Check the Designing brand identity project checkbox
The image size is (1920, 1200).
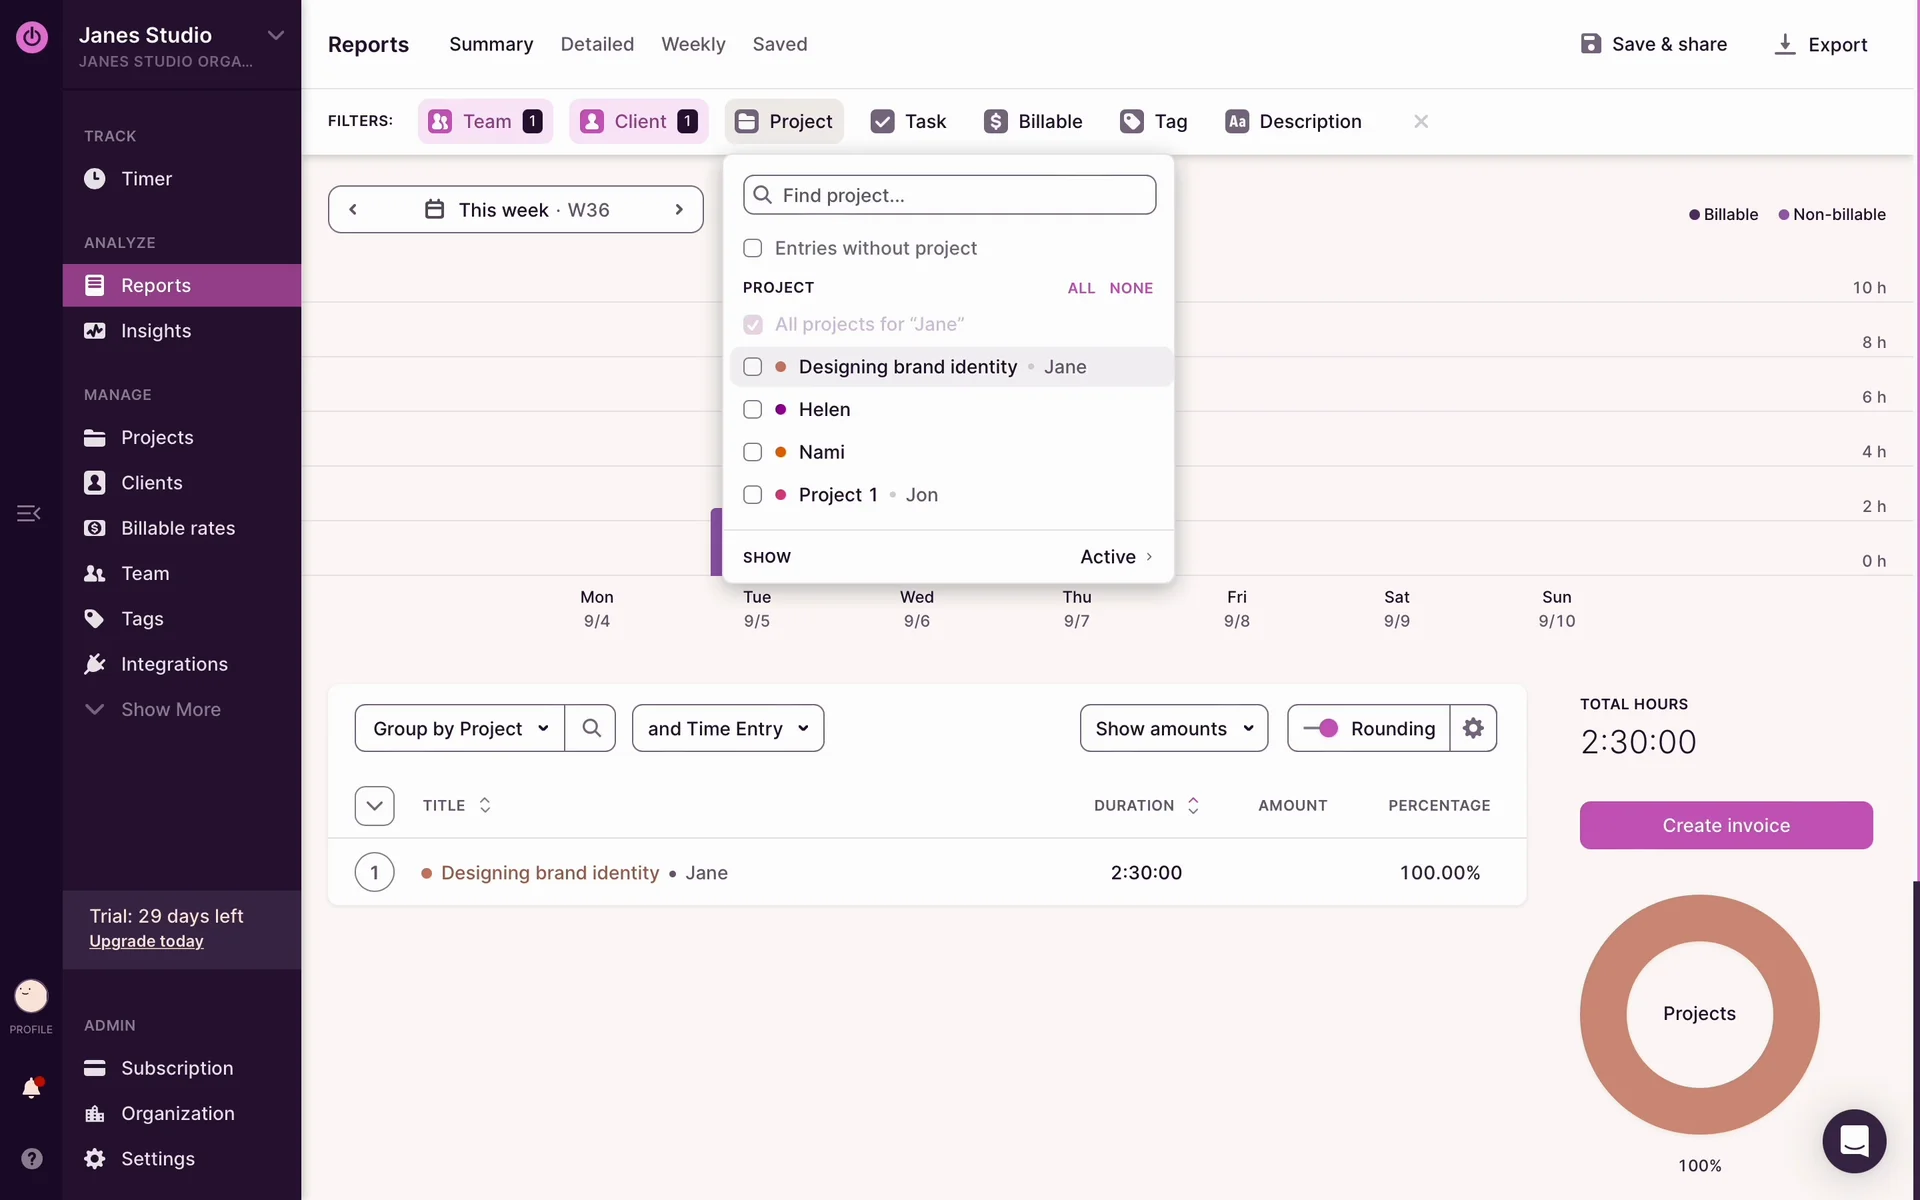tap(753, 367)
